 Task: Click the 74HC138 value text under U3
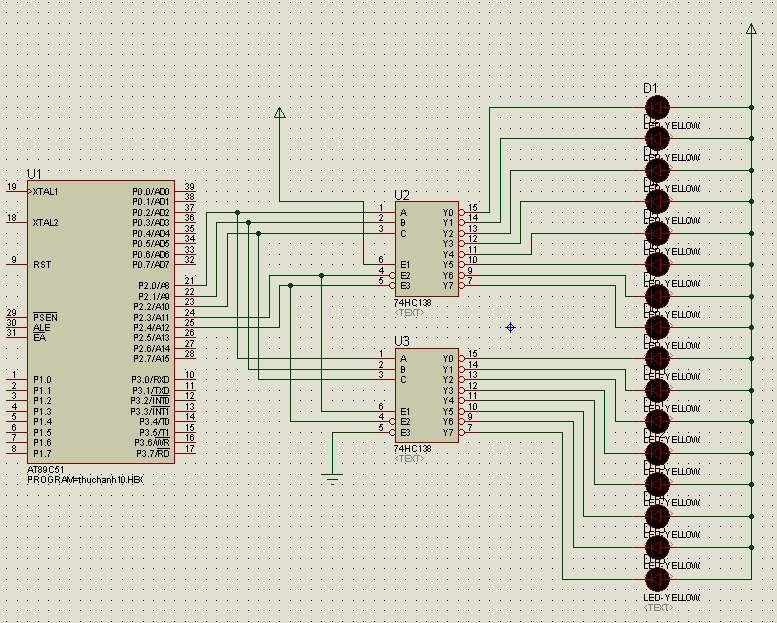point(413,449)
